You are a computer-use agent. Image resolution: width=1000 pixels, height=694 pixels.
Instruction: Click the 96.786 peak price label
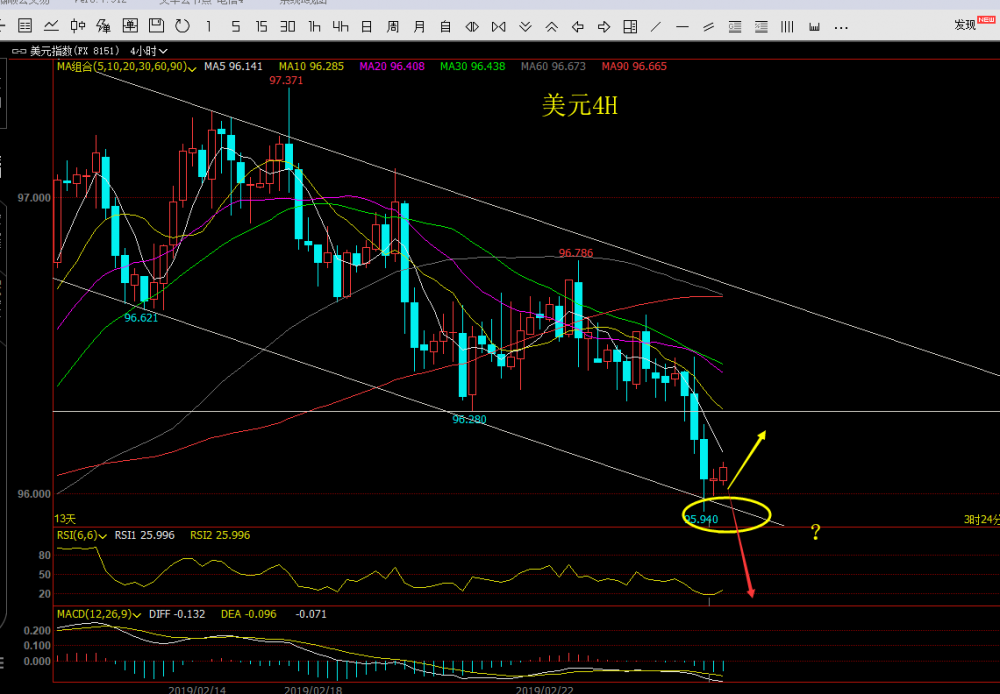[x=576, y=253]
